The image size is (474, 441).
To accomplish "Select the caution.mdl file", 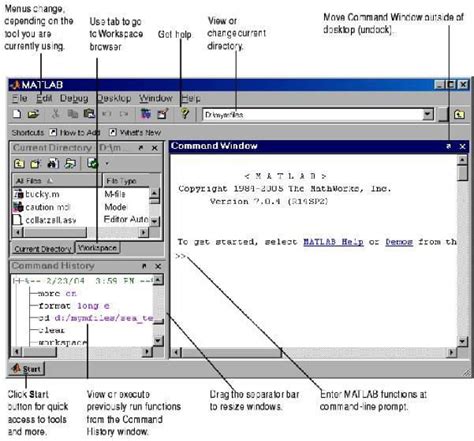I will [42, 207].
